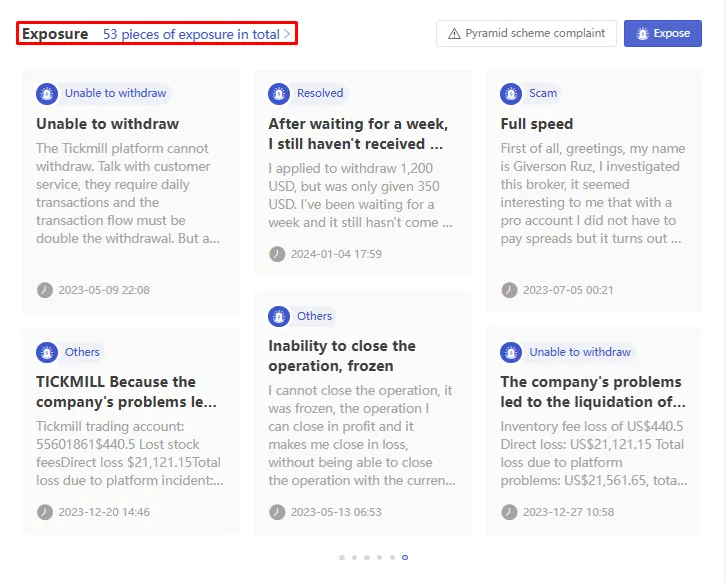
Task: Click clock icon next to 2023-05-13 06:53
Action: 277,512
